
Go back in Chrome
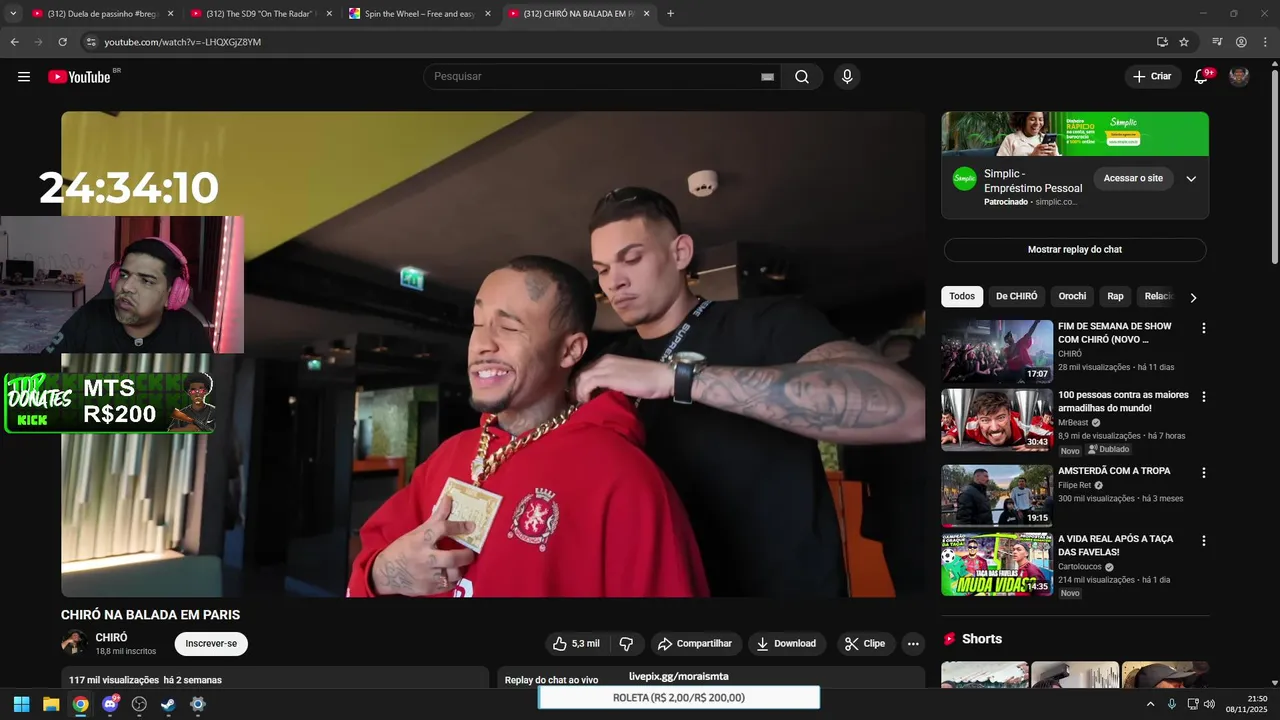pos(15,42)
